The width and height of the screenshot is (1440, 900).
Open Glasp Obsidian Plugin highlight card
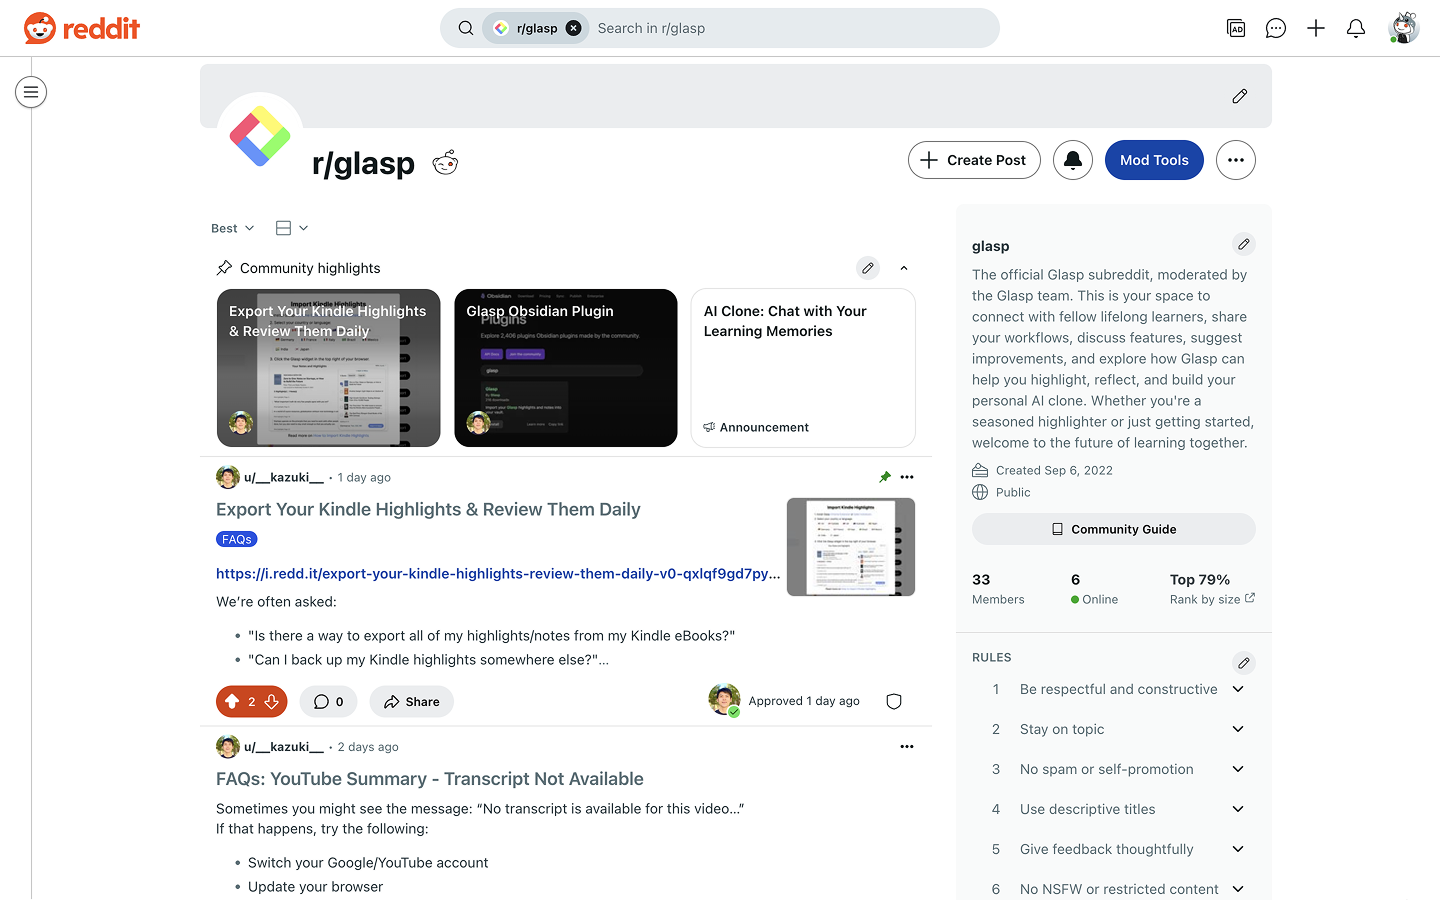coord(566,368)
